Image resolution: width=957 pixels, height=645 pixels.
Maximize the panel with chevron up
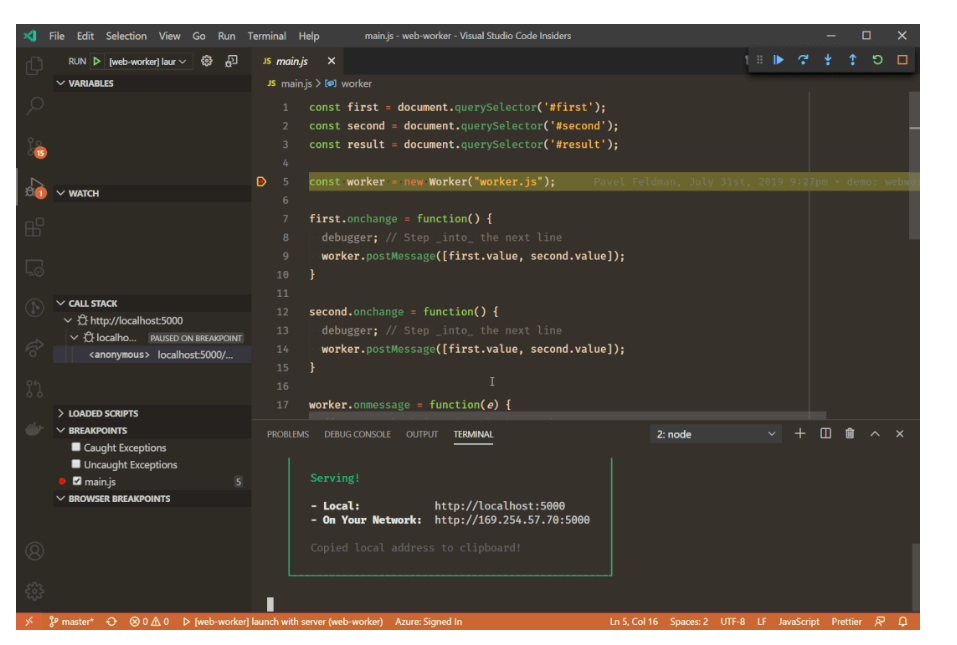[875, 433]
